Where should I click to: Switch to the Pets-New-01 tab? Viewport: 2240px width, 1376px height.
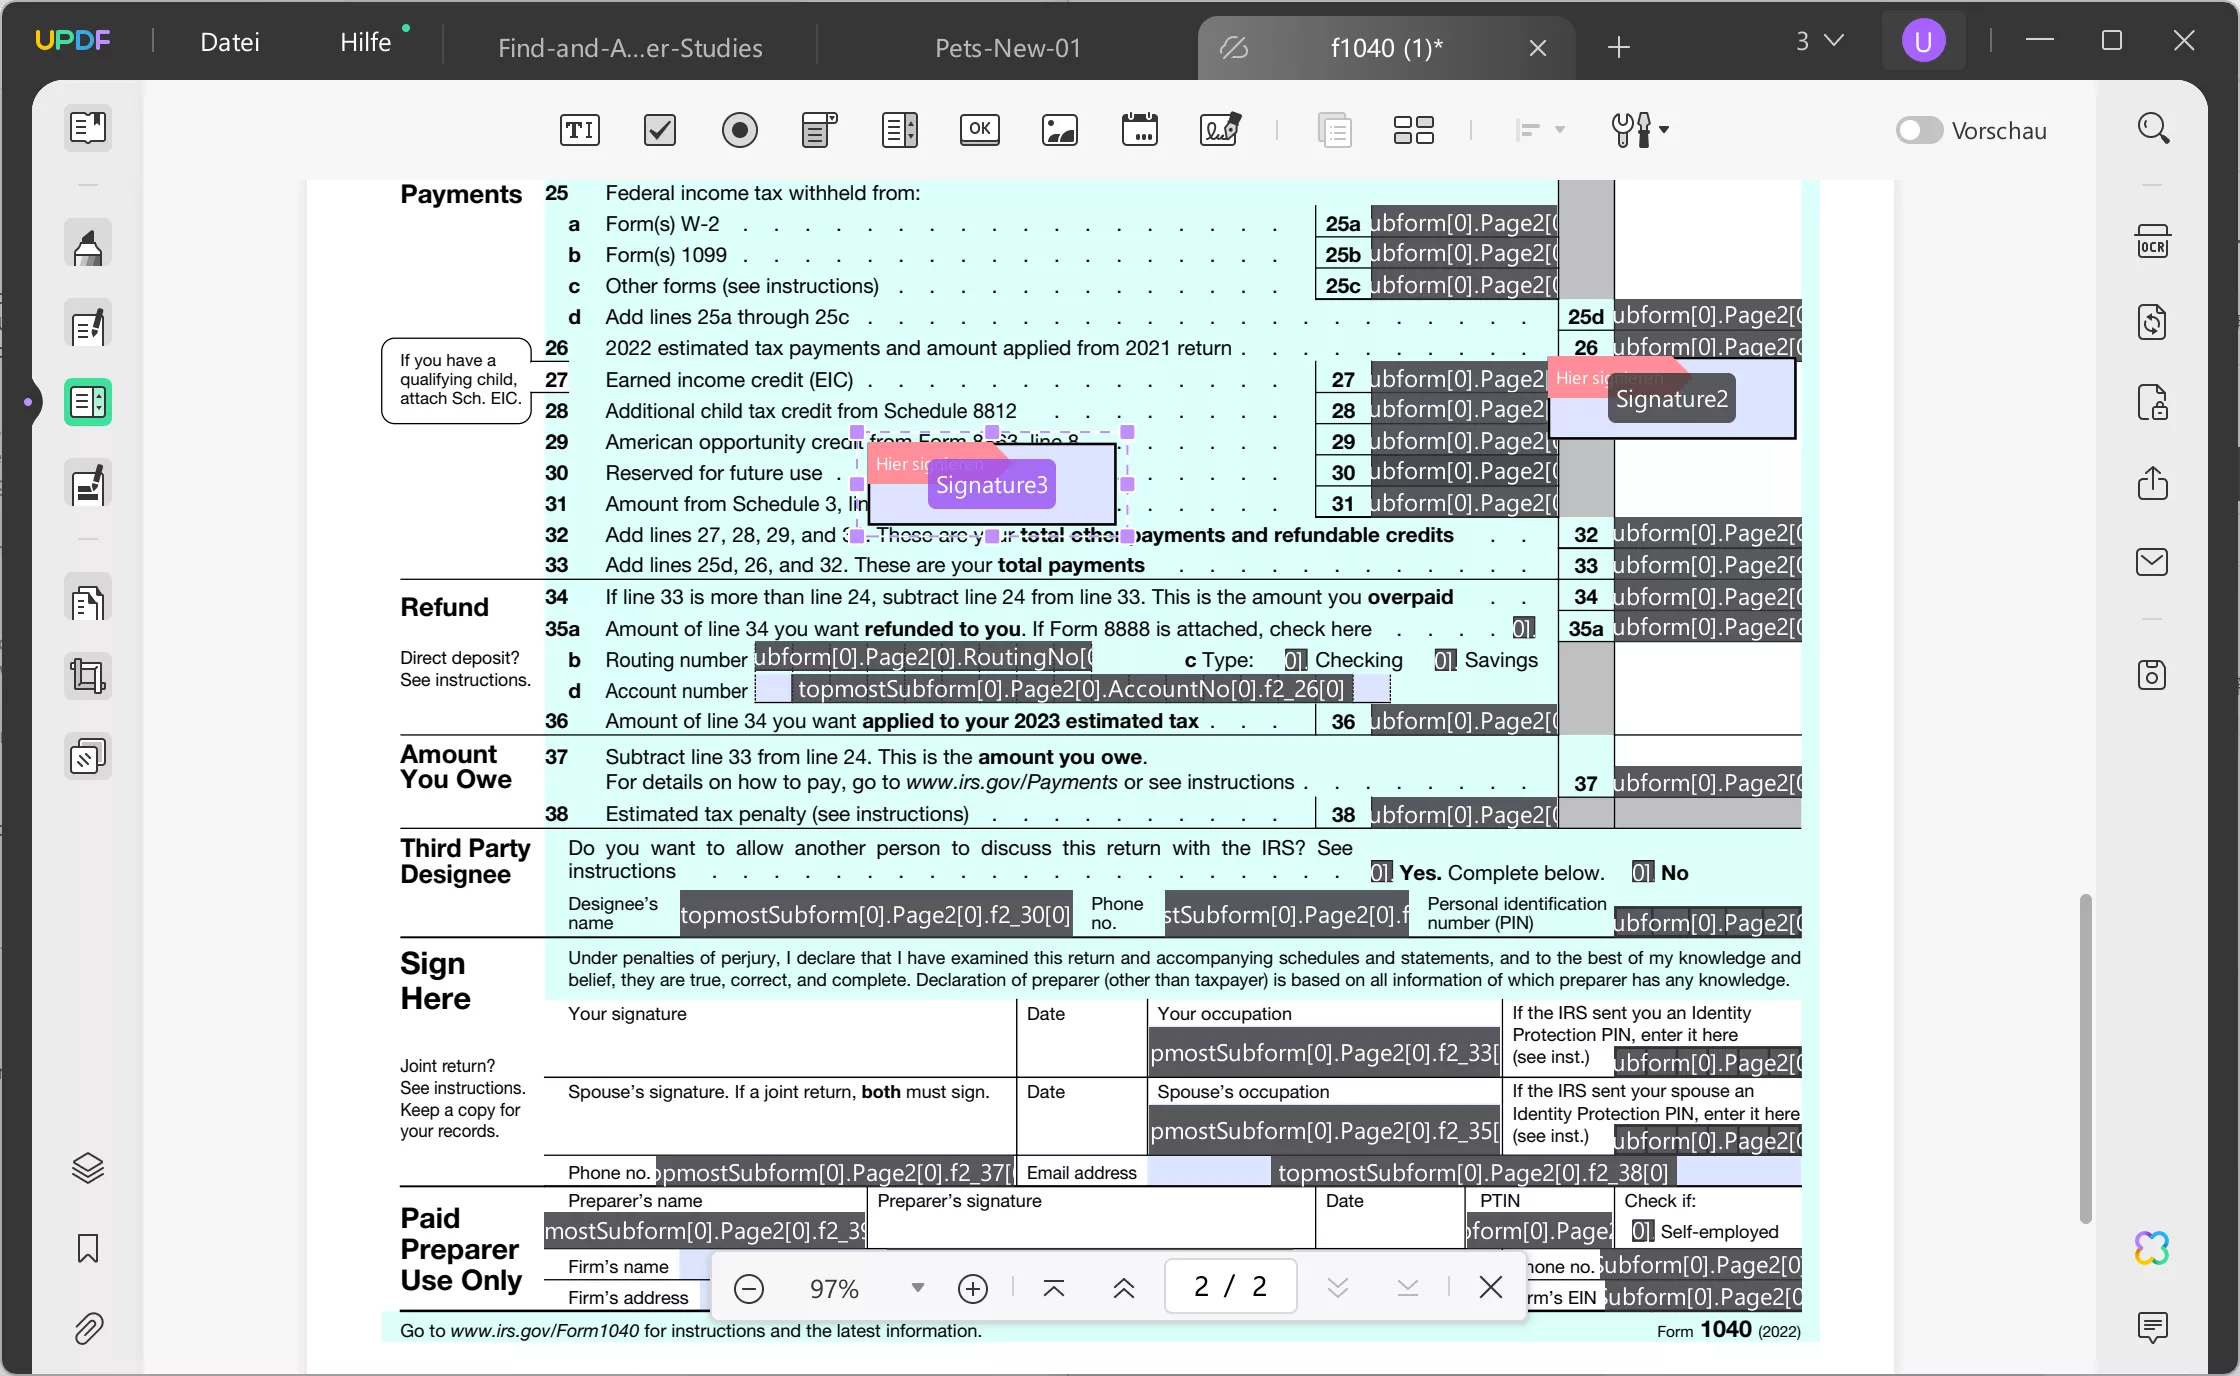click(x=1006, y=47)
